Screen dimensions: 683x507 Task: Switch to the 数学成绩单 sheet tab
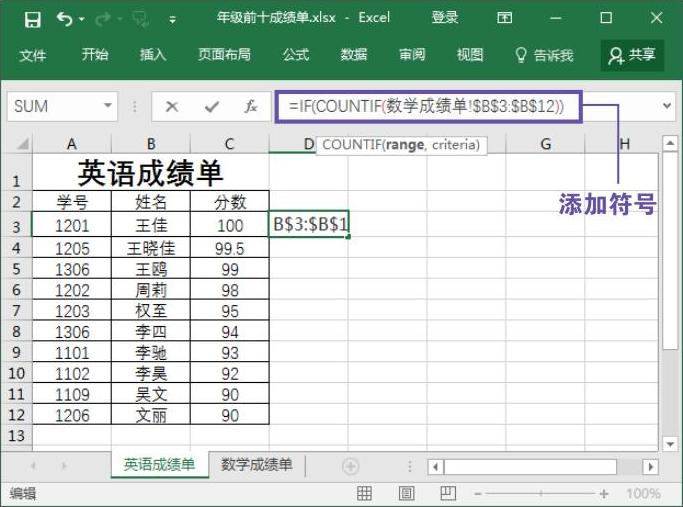(256, 465)
